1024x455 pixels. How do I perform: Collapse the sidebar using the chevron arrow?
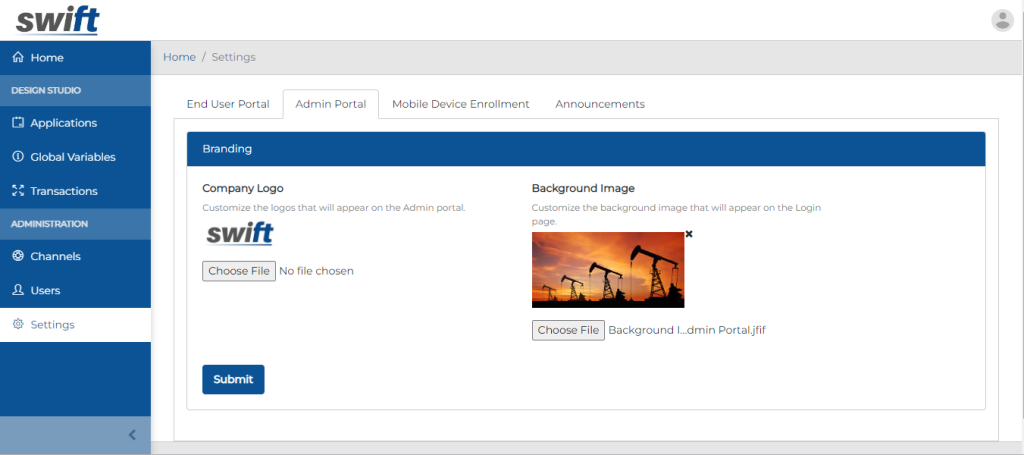tap(132, 435)
